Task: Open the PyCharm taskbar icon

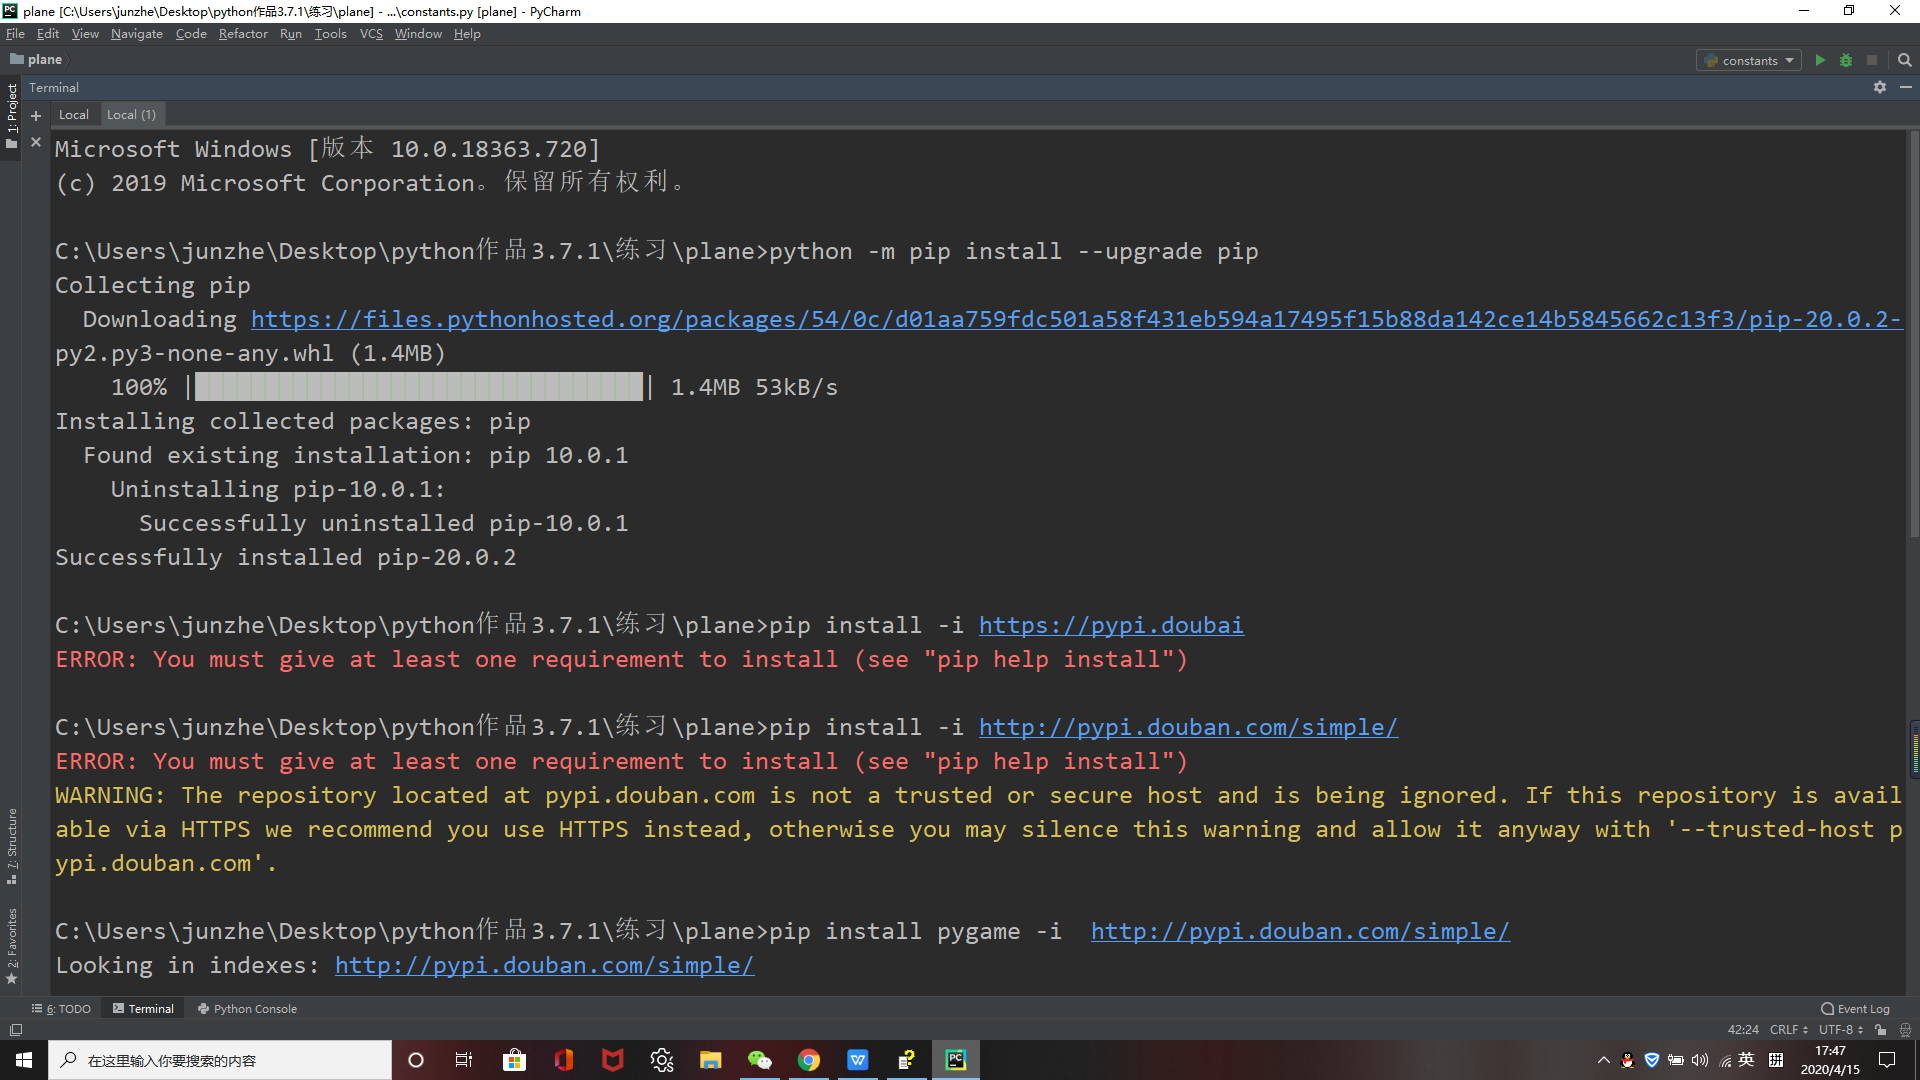Action: 955,1060
